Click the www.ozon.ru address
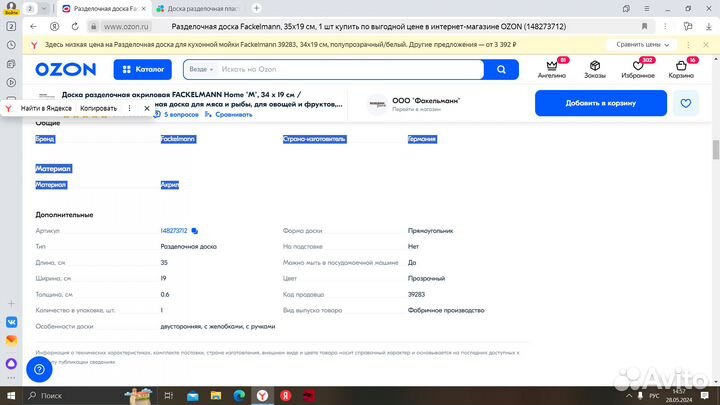The width and height of the screenshot is (720, 405). pos(126,27)
